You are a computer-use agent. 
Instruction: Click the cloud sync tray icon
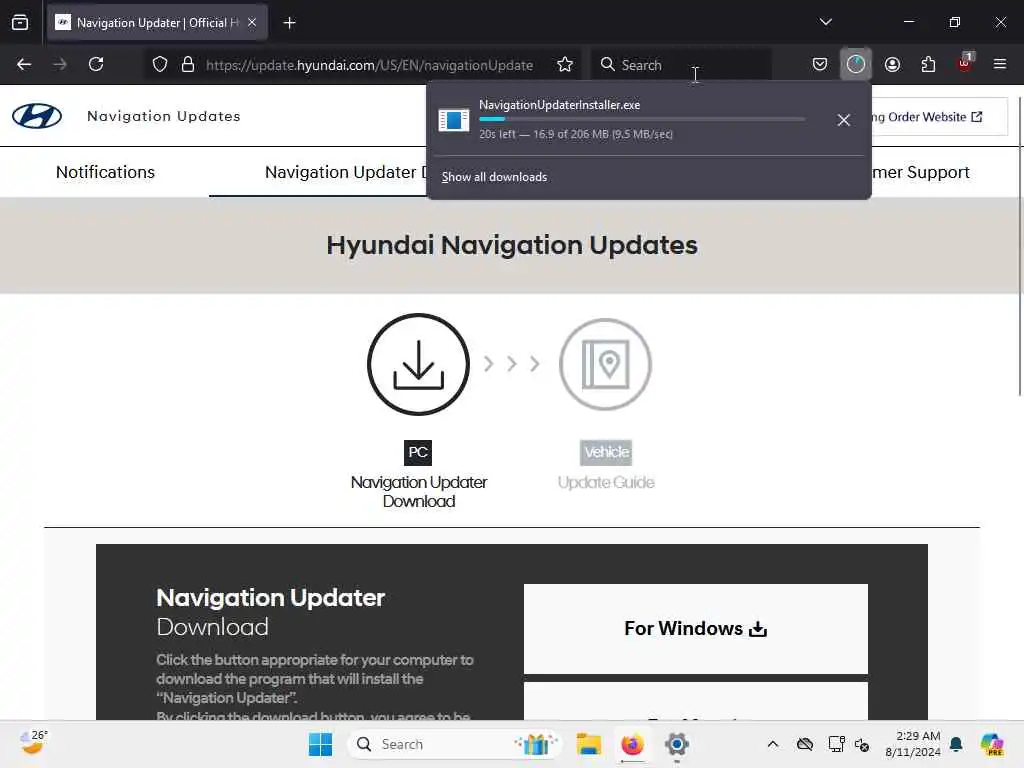pos(805,744)
